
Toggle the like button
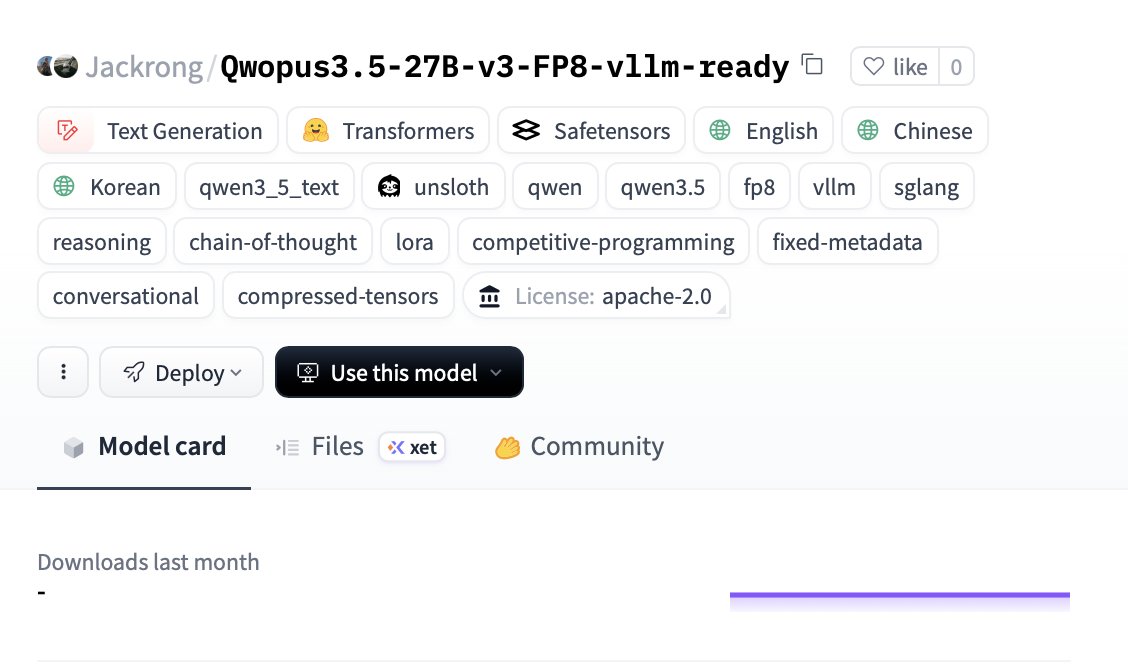pyautogui.click(x=895, y=67)
